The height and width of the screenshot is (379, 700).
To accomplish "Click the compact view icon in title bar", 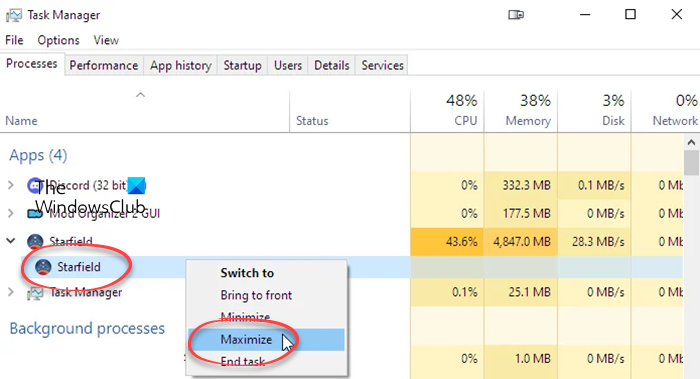I will [516, 15].
